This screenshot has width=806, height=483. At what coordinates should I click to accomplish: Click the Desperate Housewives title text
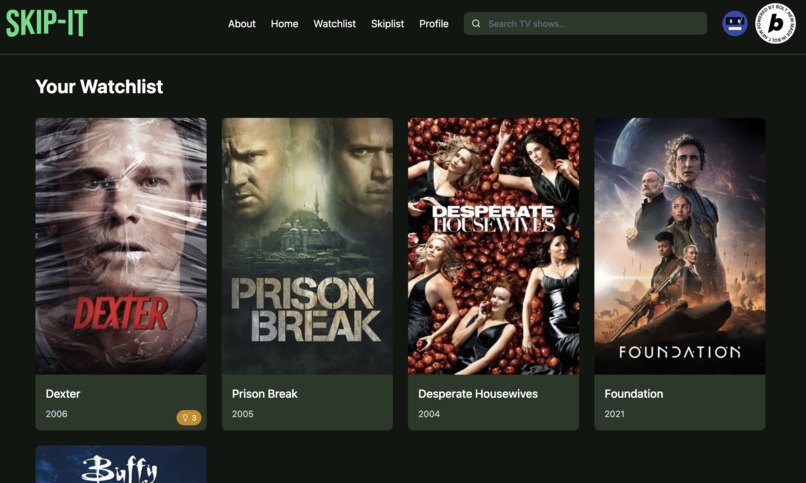pos(478,394)
